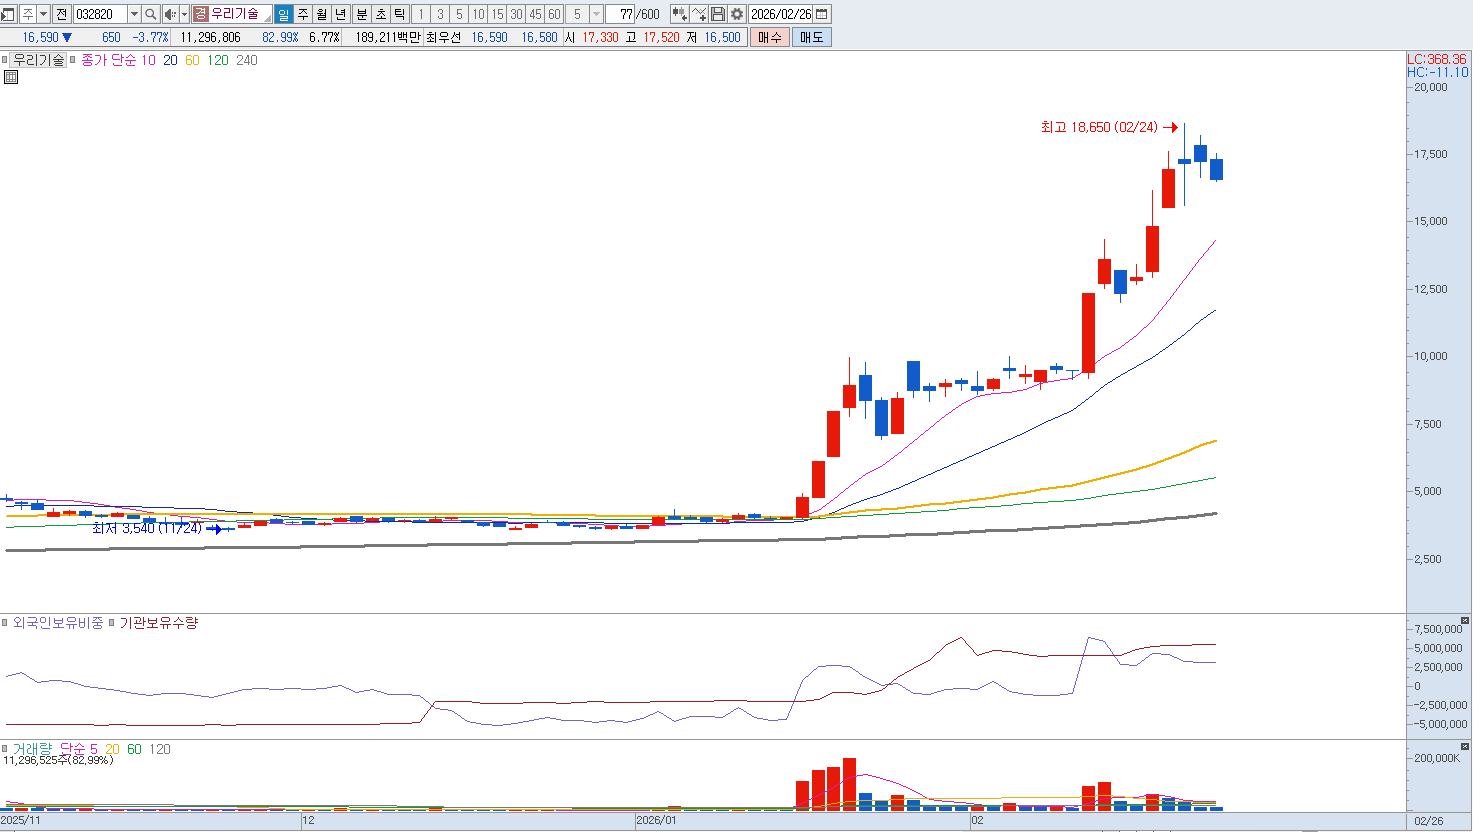Click the stock search magnifier icon
1473x832 pixels.
[x=150, y=14]
